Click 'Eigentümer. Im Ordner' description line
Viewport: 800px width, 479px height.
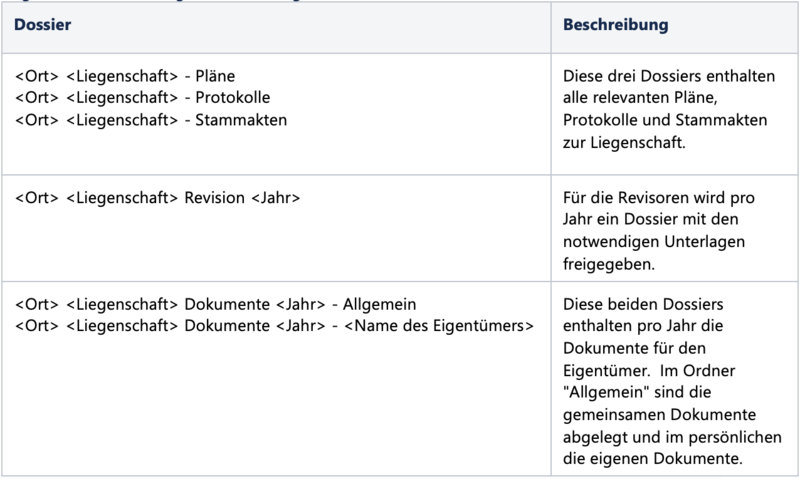click(x=649, y=370)
